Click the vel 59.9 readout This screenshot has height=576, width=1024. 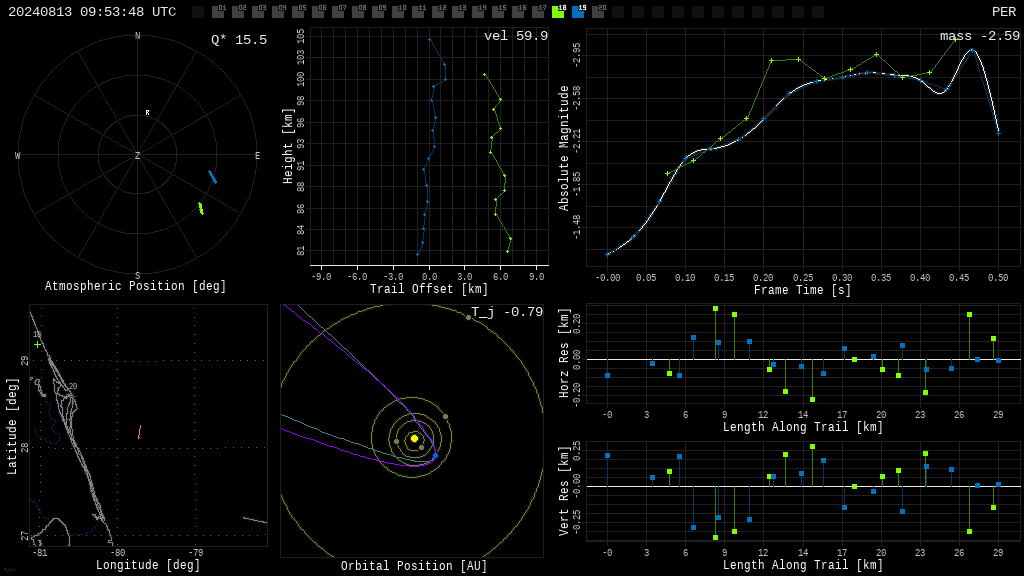[x=516, y=36]
